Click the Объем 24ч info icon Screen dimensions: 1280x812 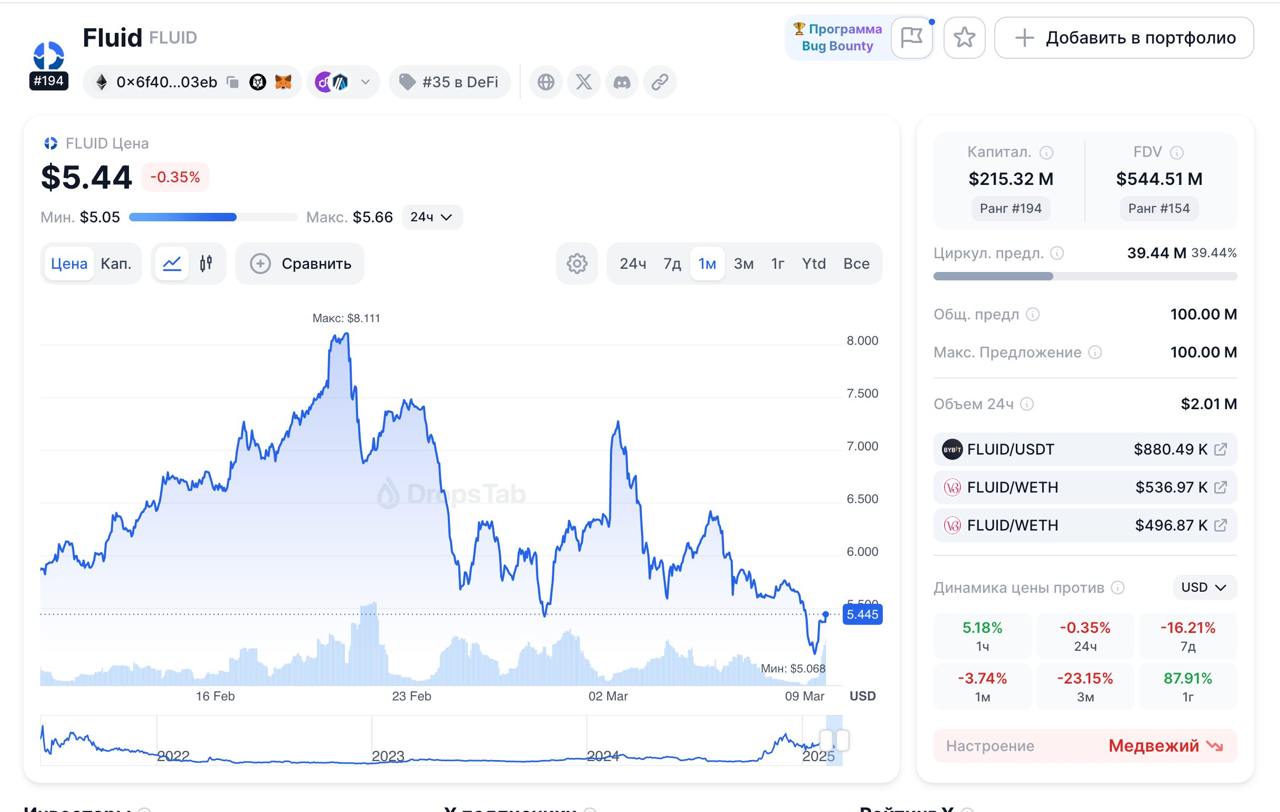coord(1027,404)
